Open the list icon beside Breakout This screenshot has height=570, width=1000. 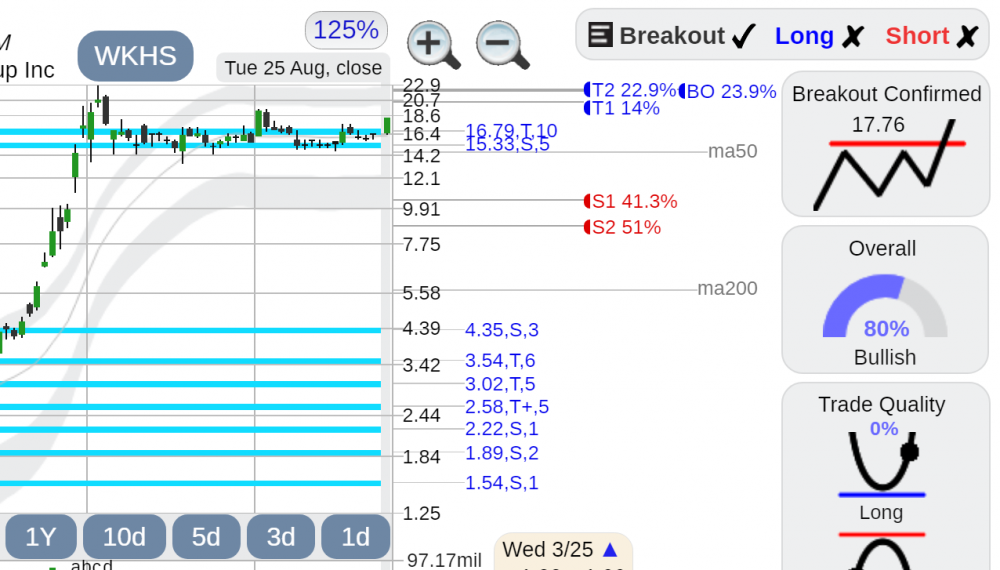click(x=600, y=35)
